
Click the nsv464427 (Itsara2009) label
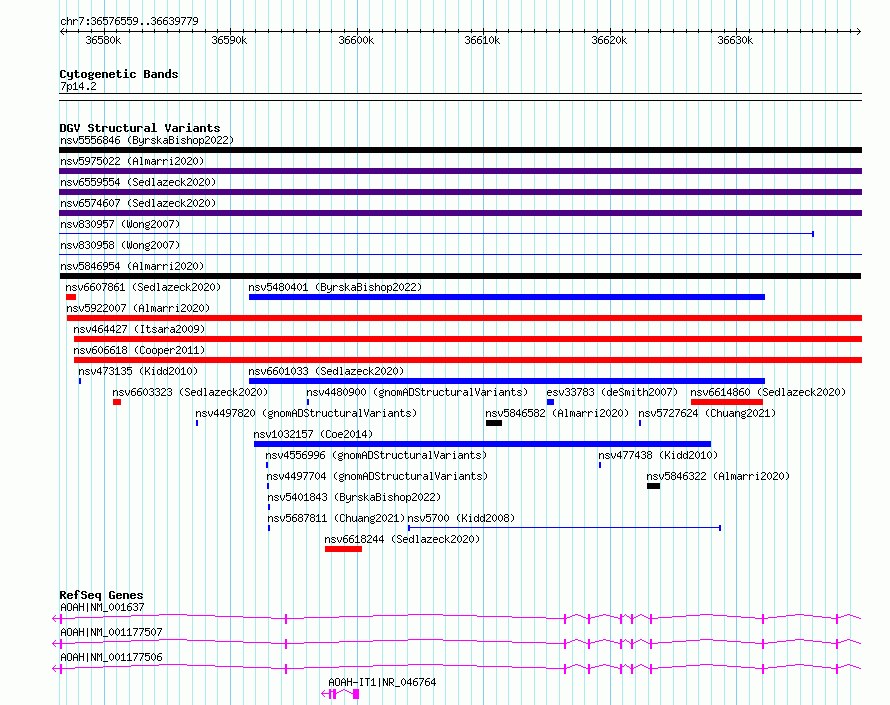pos(139,329)
